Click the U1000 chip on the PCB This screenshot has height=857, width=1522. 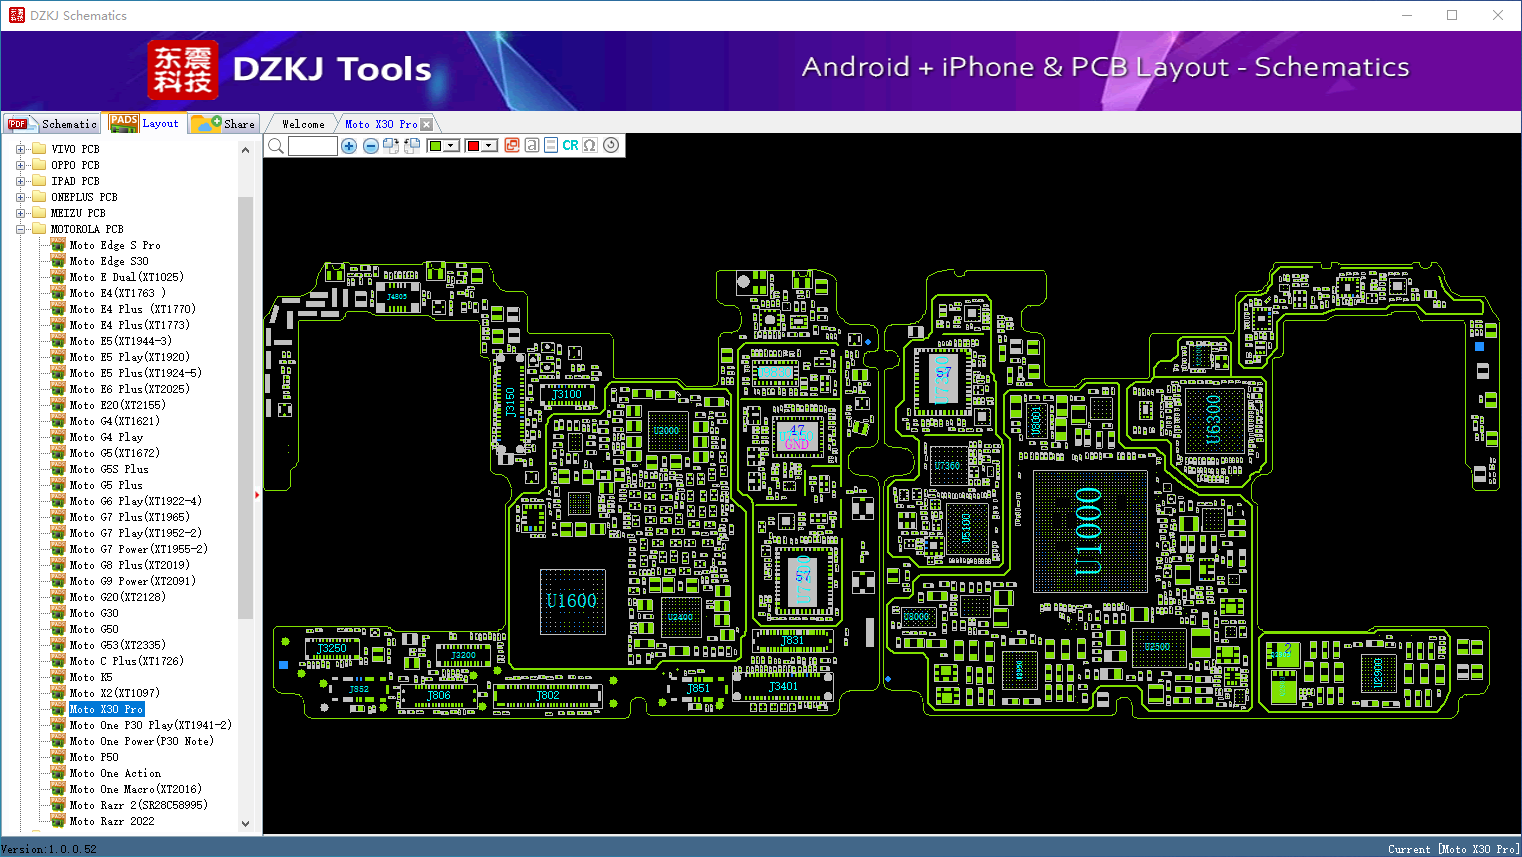pyautogui.click(x=1089, y=531)
